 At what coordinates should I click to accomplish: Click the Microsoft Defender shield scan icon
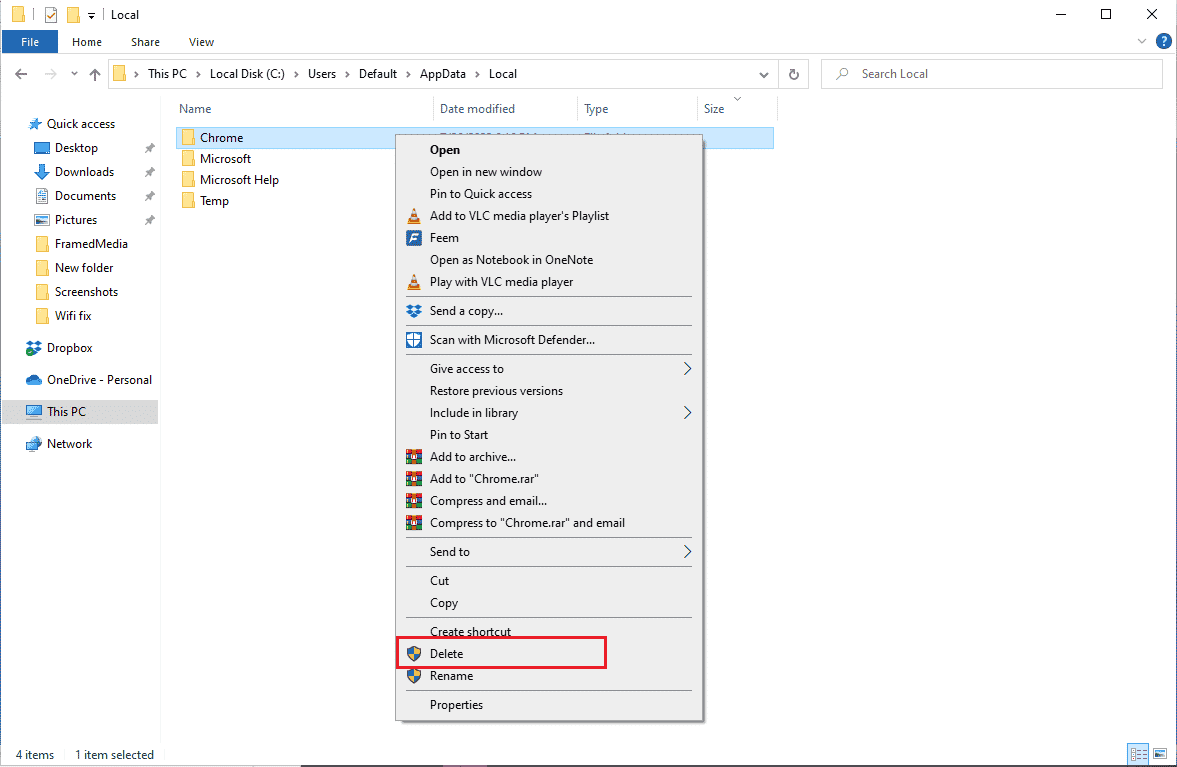[414, 340]
